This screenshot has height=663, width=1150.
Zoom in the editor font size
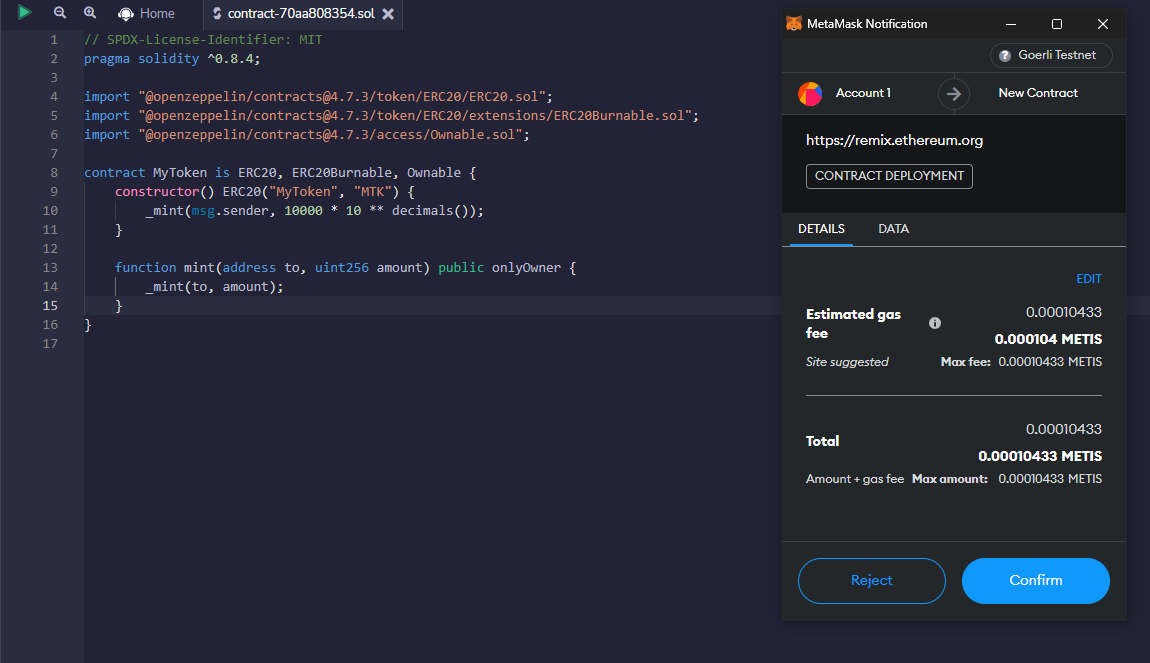[90, 13]
